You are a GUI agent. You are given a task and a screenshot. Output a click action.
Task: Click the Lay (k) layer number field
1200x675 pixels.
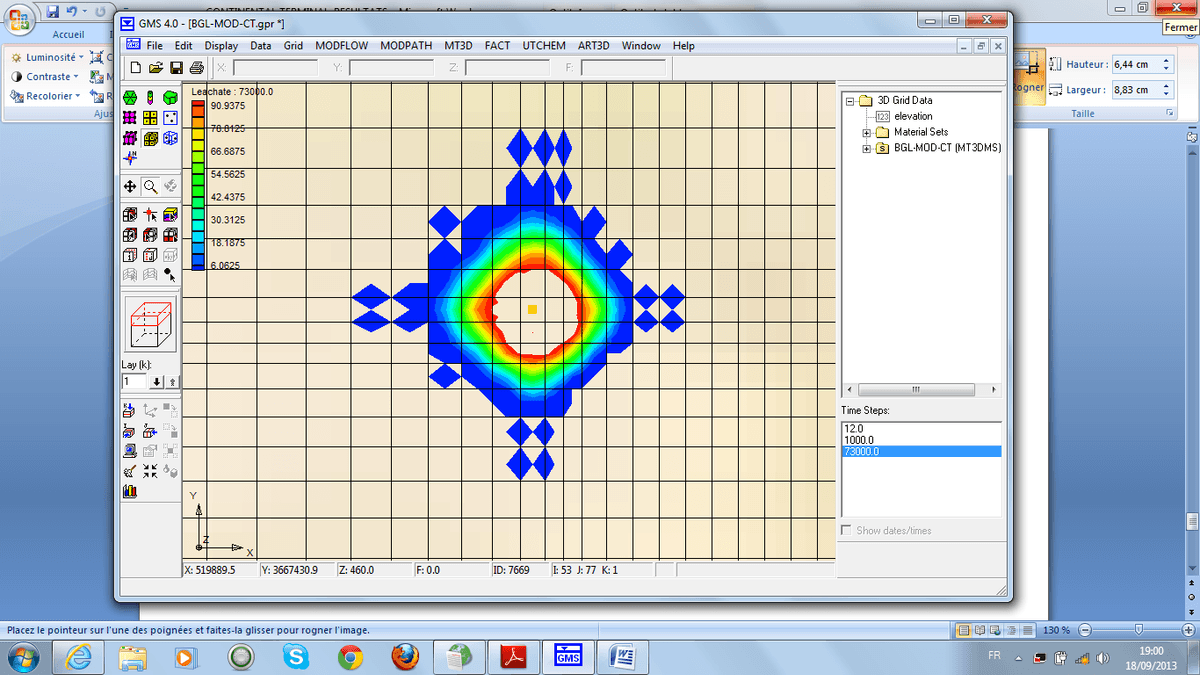(x=135, y=382)
